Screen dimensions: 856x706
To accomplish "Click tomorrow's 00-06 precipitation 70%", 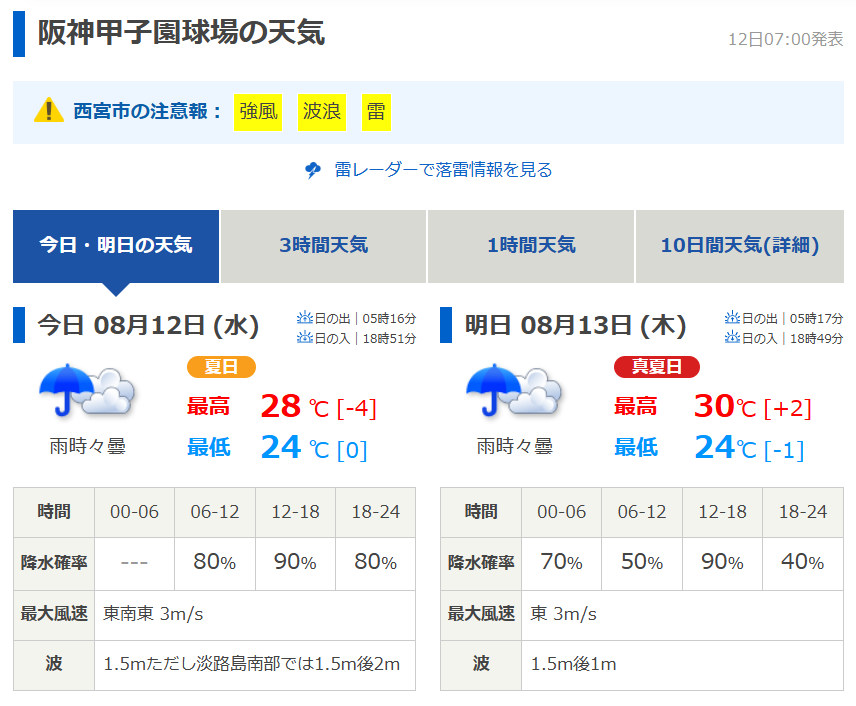I will 561,562.
